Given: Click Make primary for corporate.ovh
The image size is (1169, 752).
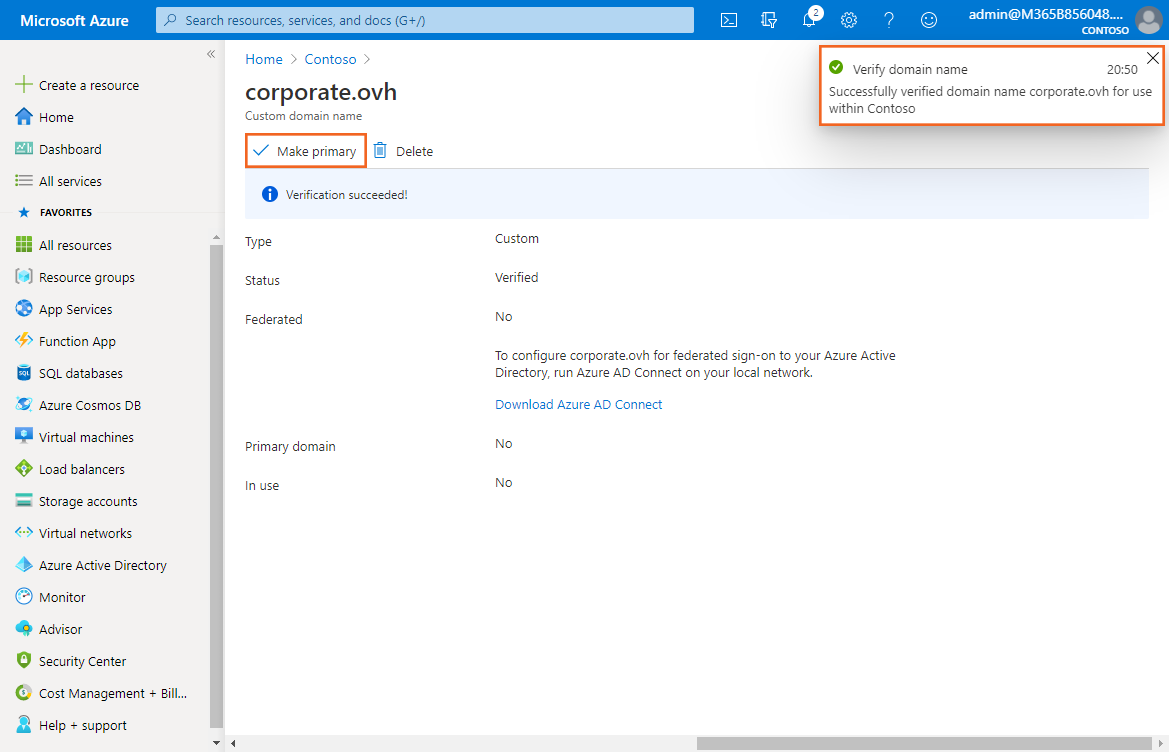Looking at the screenshot, I should click(305, 151).
